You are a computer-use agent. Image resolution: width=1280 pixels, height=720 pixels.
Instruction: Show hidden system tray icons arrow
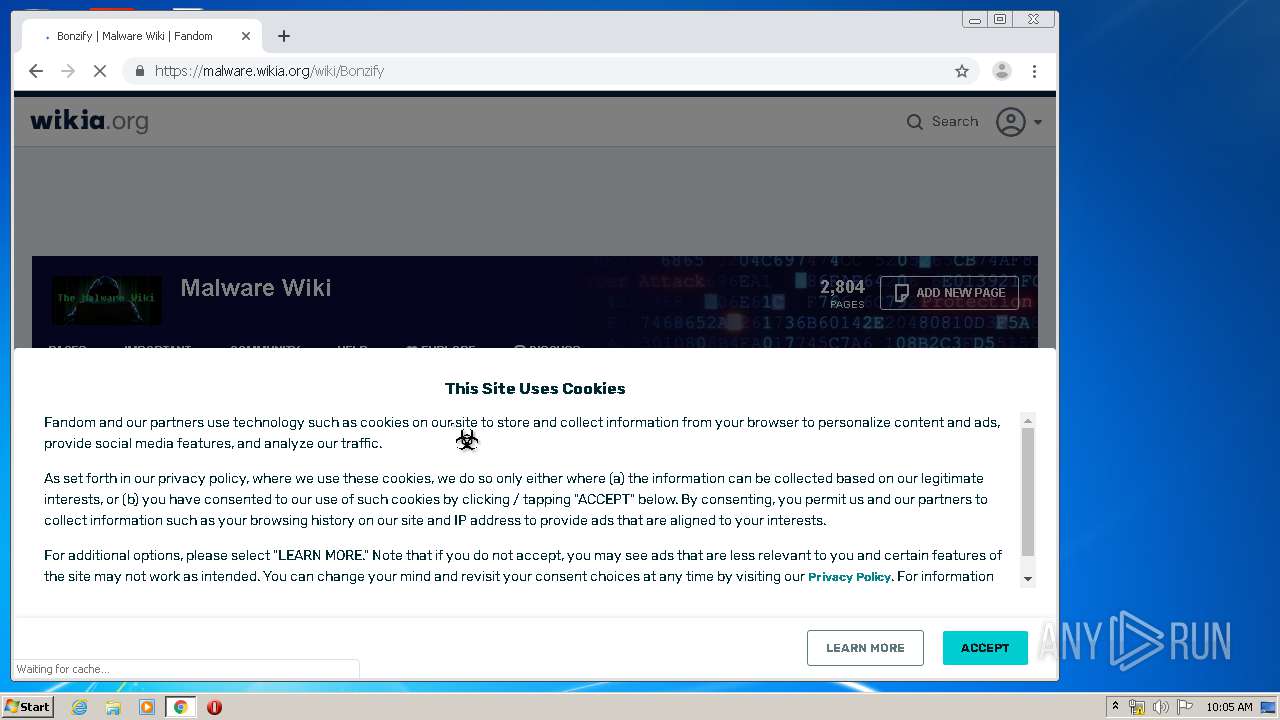point(1115,707)
